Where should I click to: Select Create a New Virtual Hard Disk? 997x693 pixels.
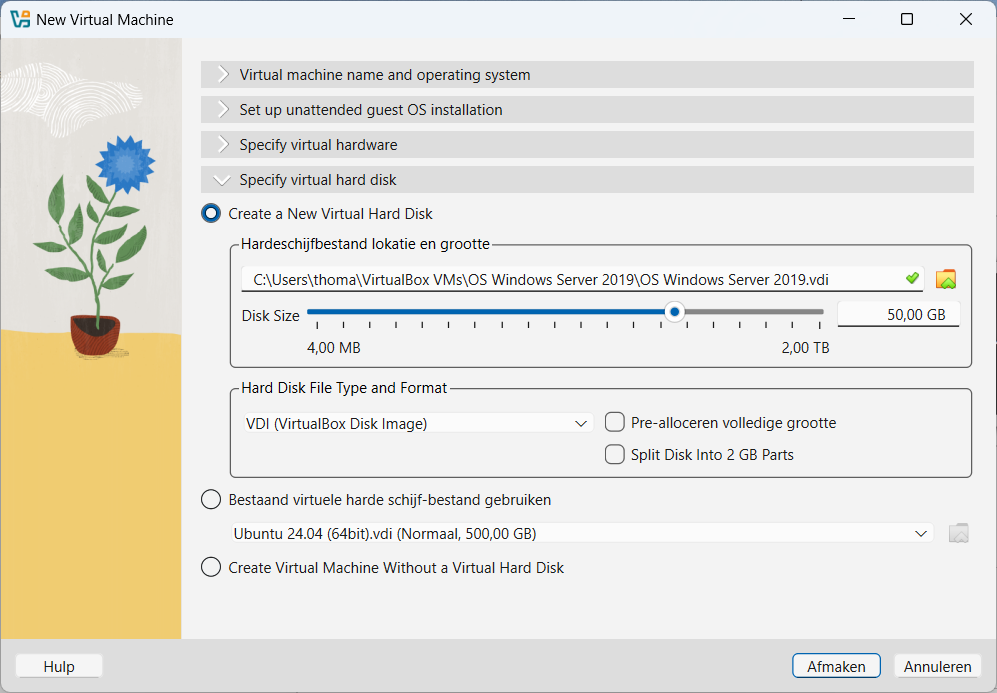click(x=211, y=213)
